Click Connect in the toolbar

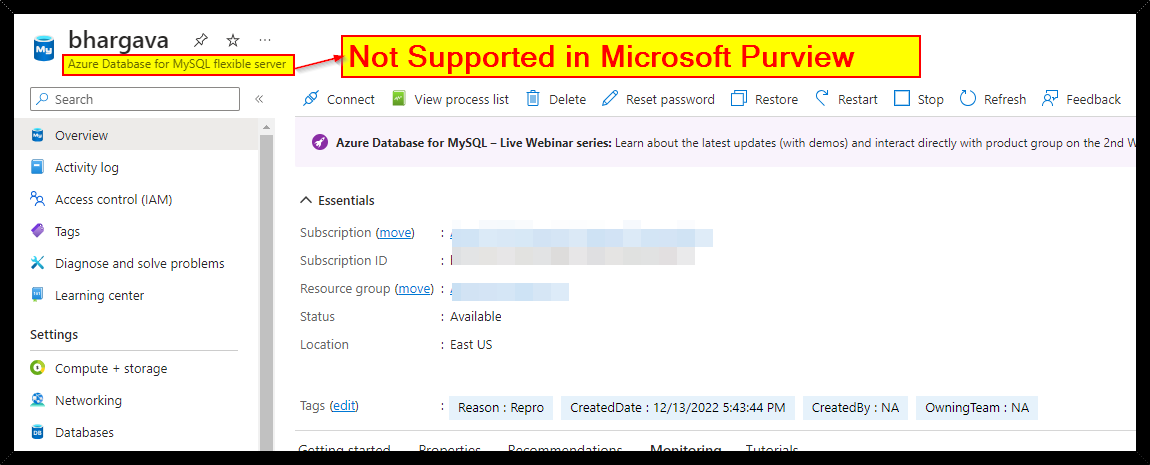tap(339, 99)
